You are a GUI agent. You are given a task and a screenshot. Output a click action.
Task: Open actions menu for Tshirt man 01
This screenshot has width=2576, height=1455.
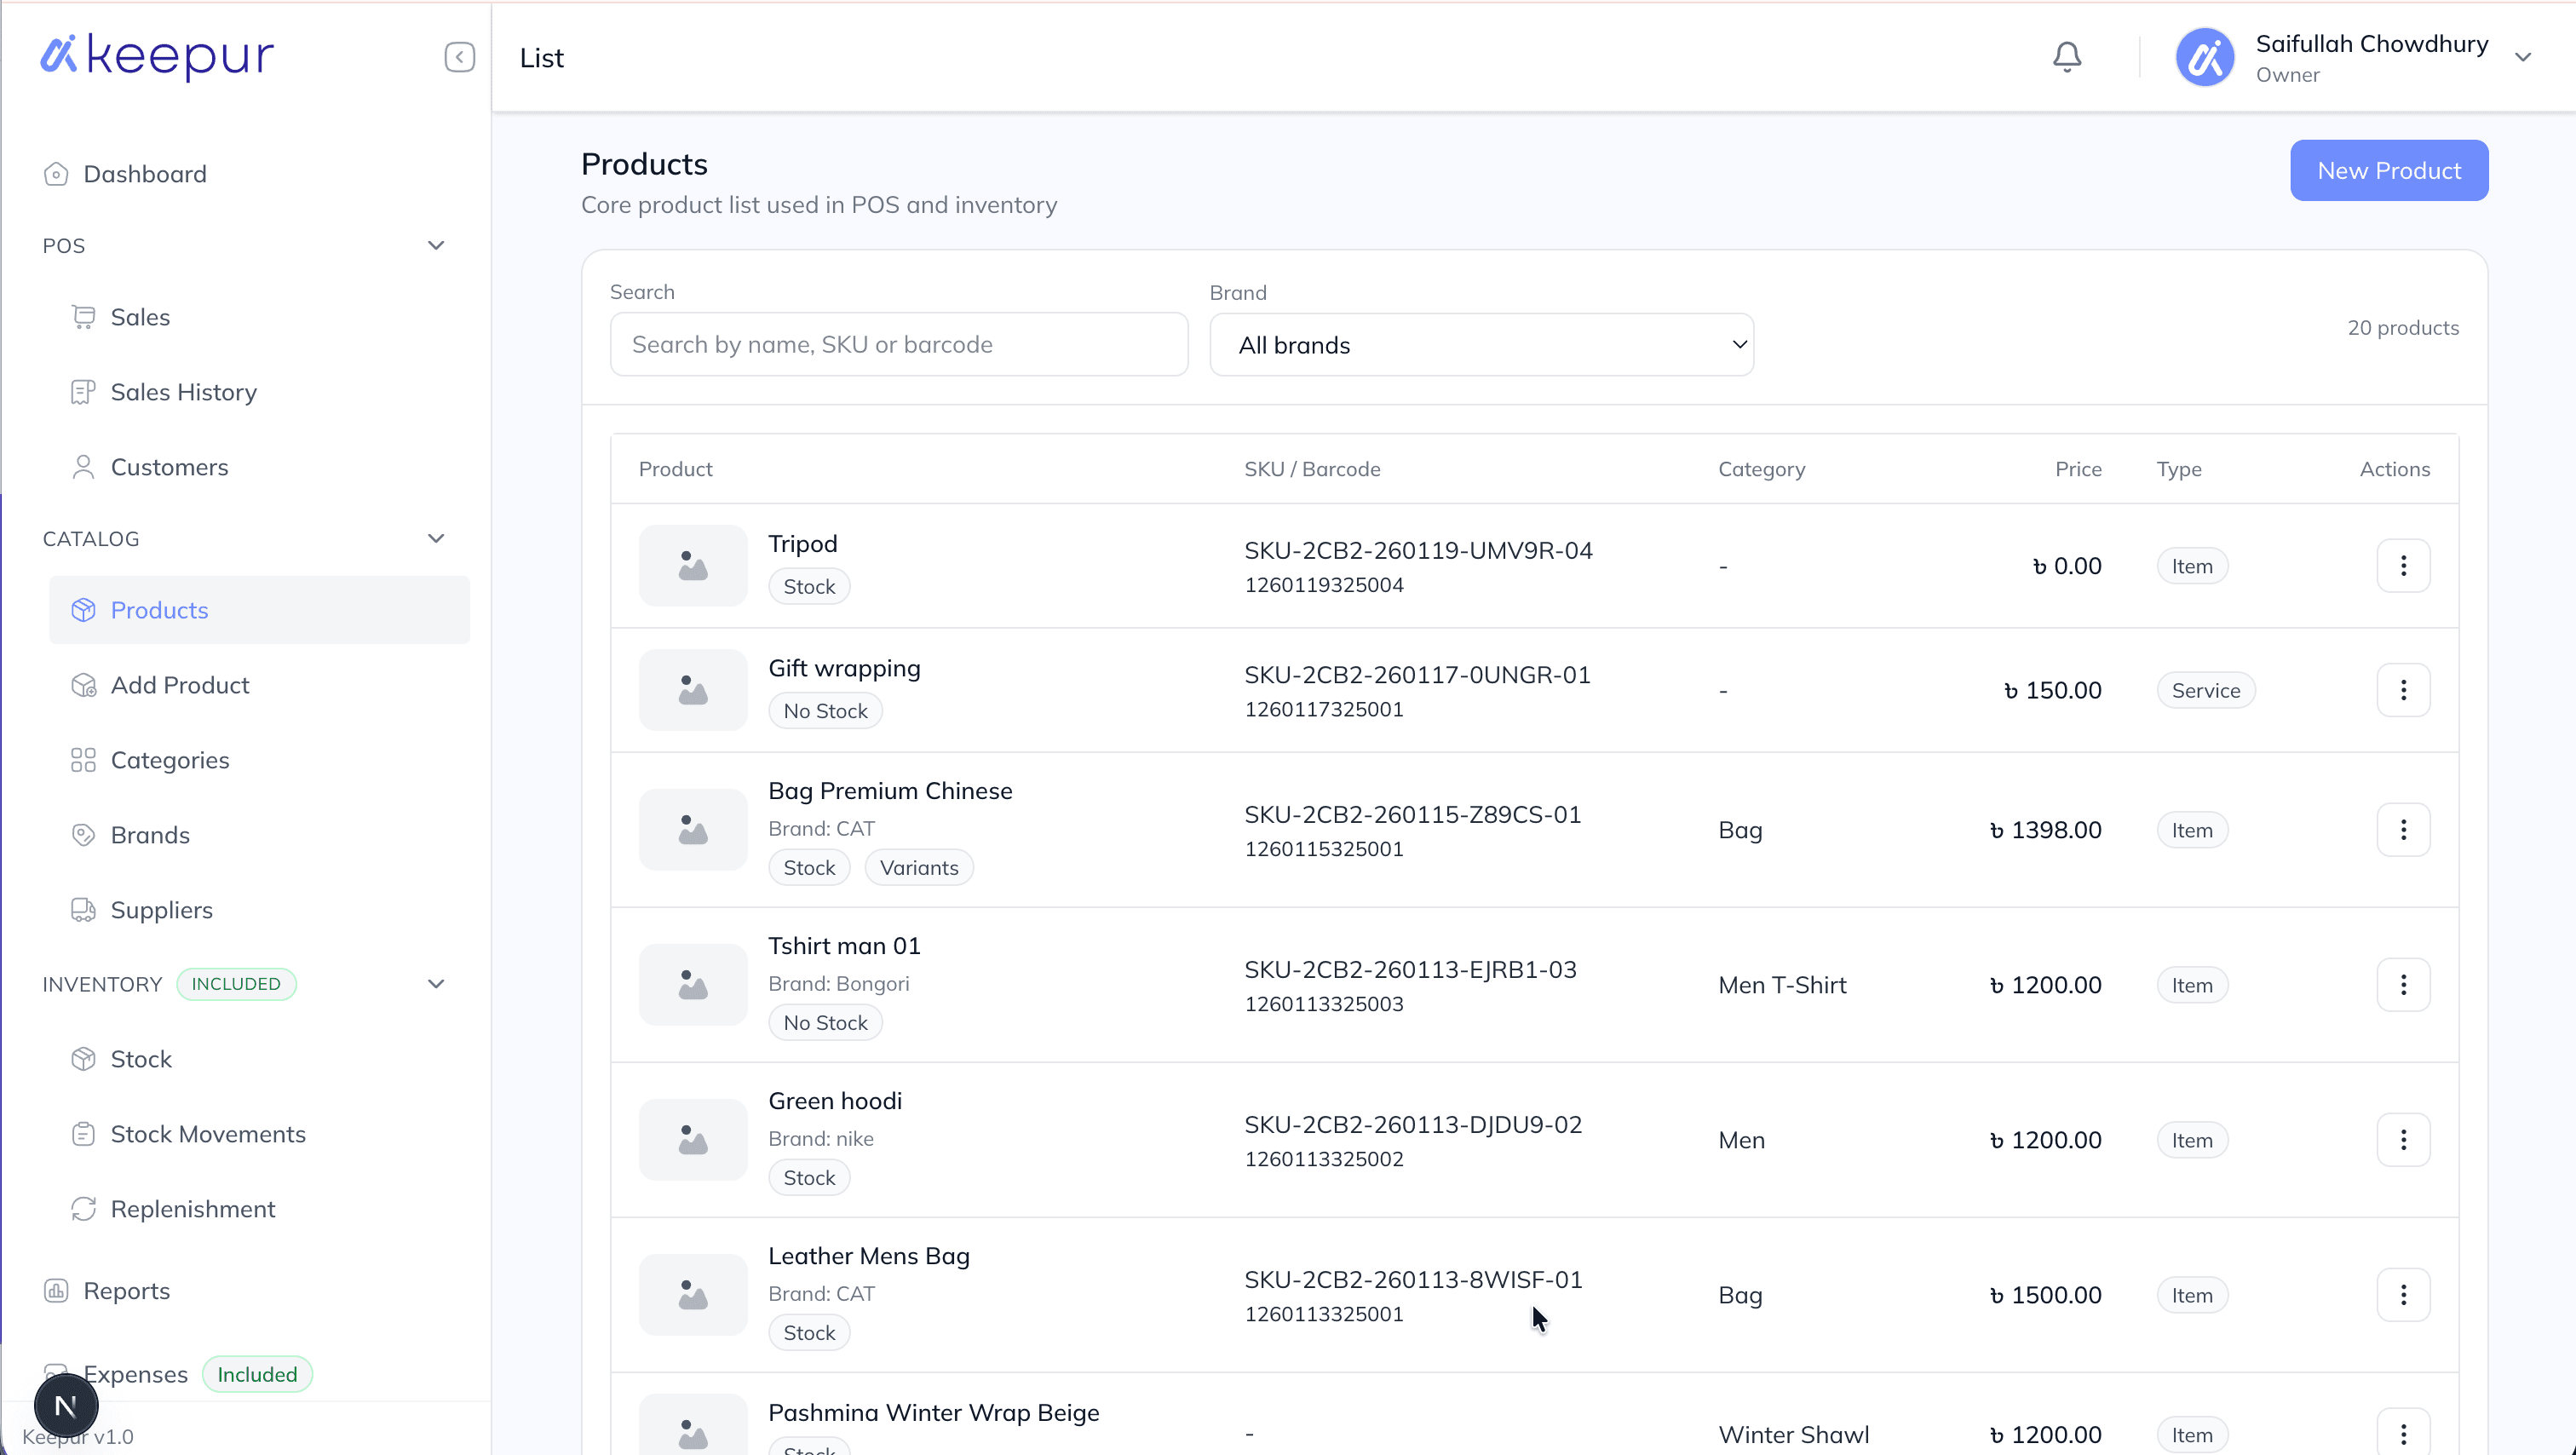point(2403,985)
